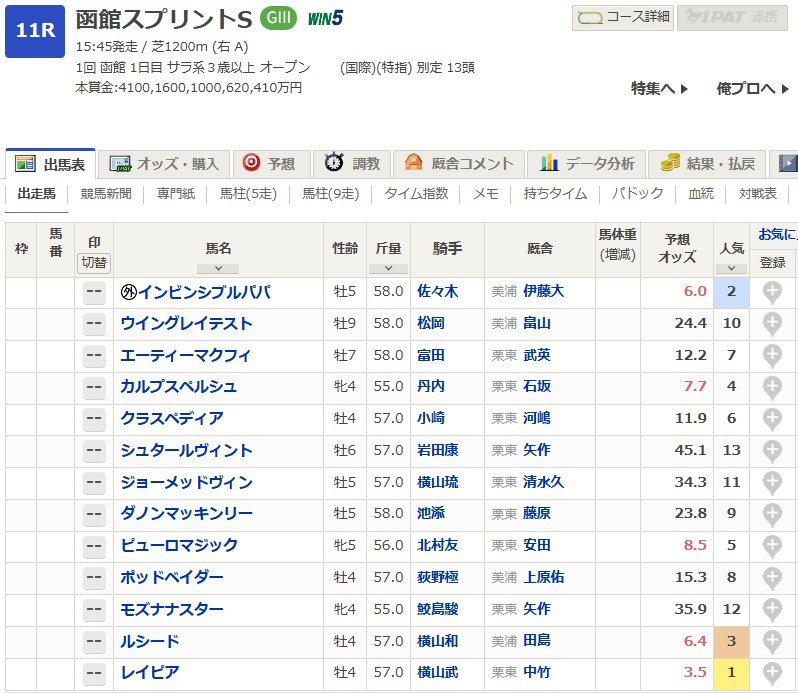Click the orange popularity 3 cell
This screenshot has height=693, width=798.
(x=731, y=642)
